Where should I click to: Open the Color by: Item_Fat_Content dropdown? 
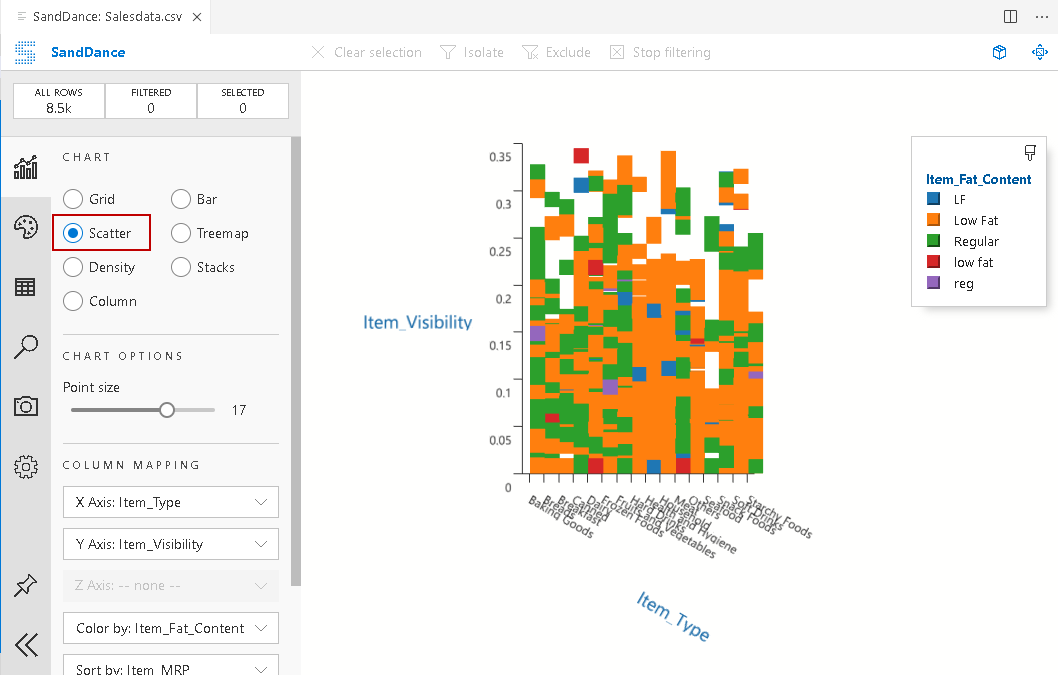[170, 628]
